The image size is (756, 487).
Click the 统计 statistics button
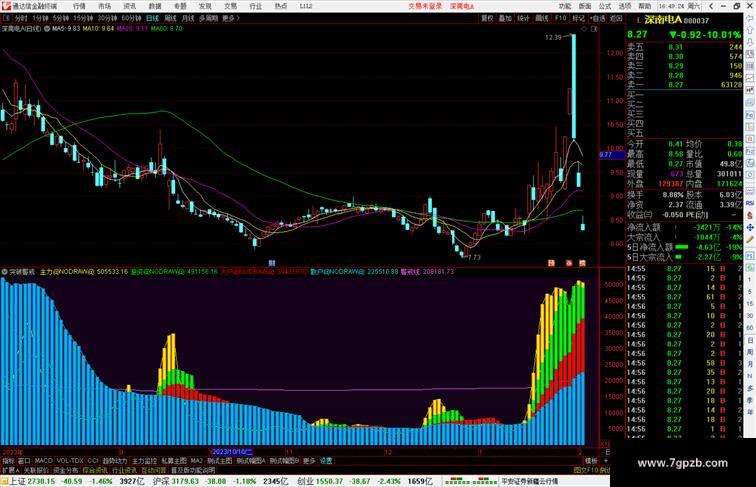[523, 18]
